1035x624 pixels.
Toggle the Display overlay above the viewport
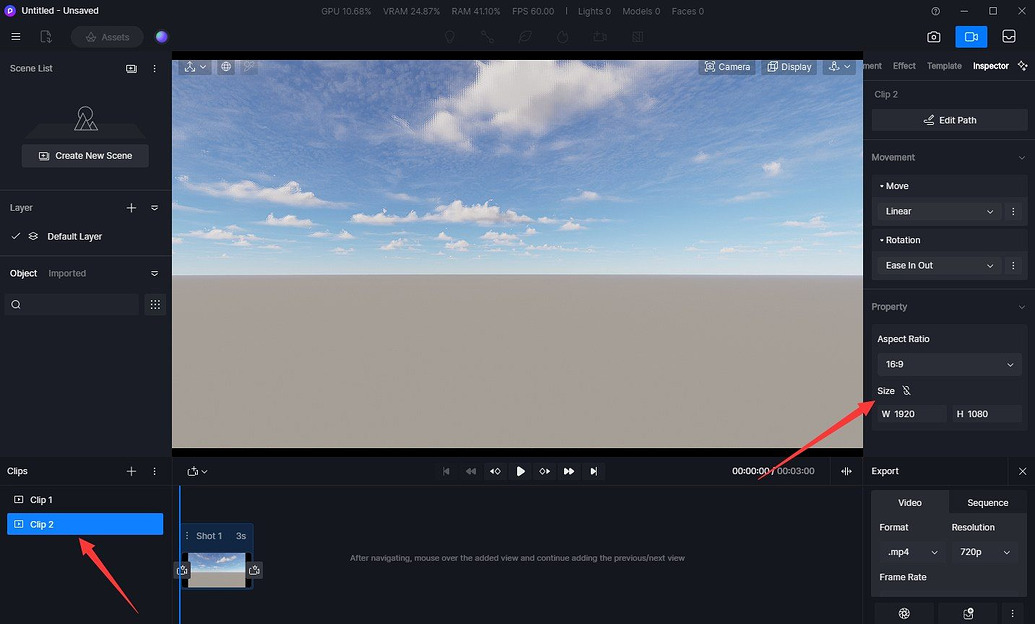[x=789, y=66]
